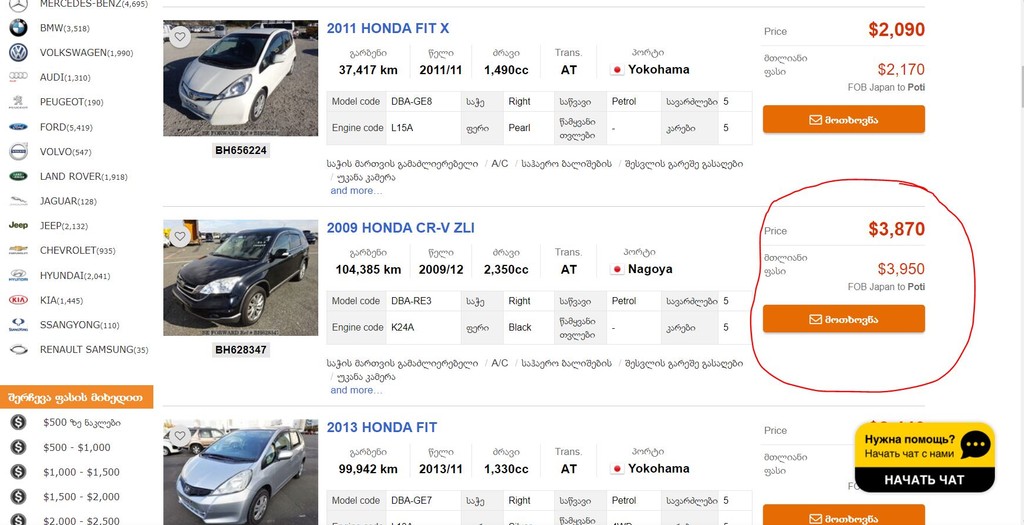Toggle heart on 2009 Honda CR-V ZLI
Image resolution: width=1024 pixels, height=525 pixels.
180,237
